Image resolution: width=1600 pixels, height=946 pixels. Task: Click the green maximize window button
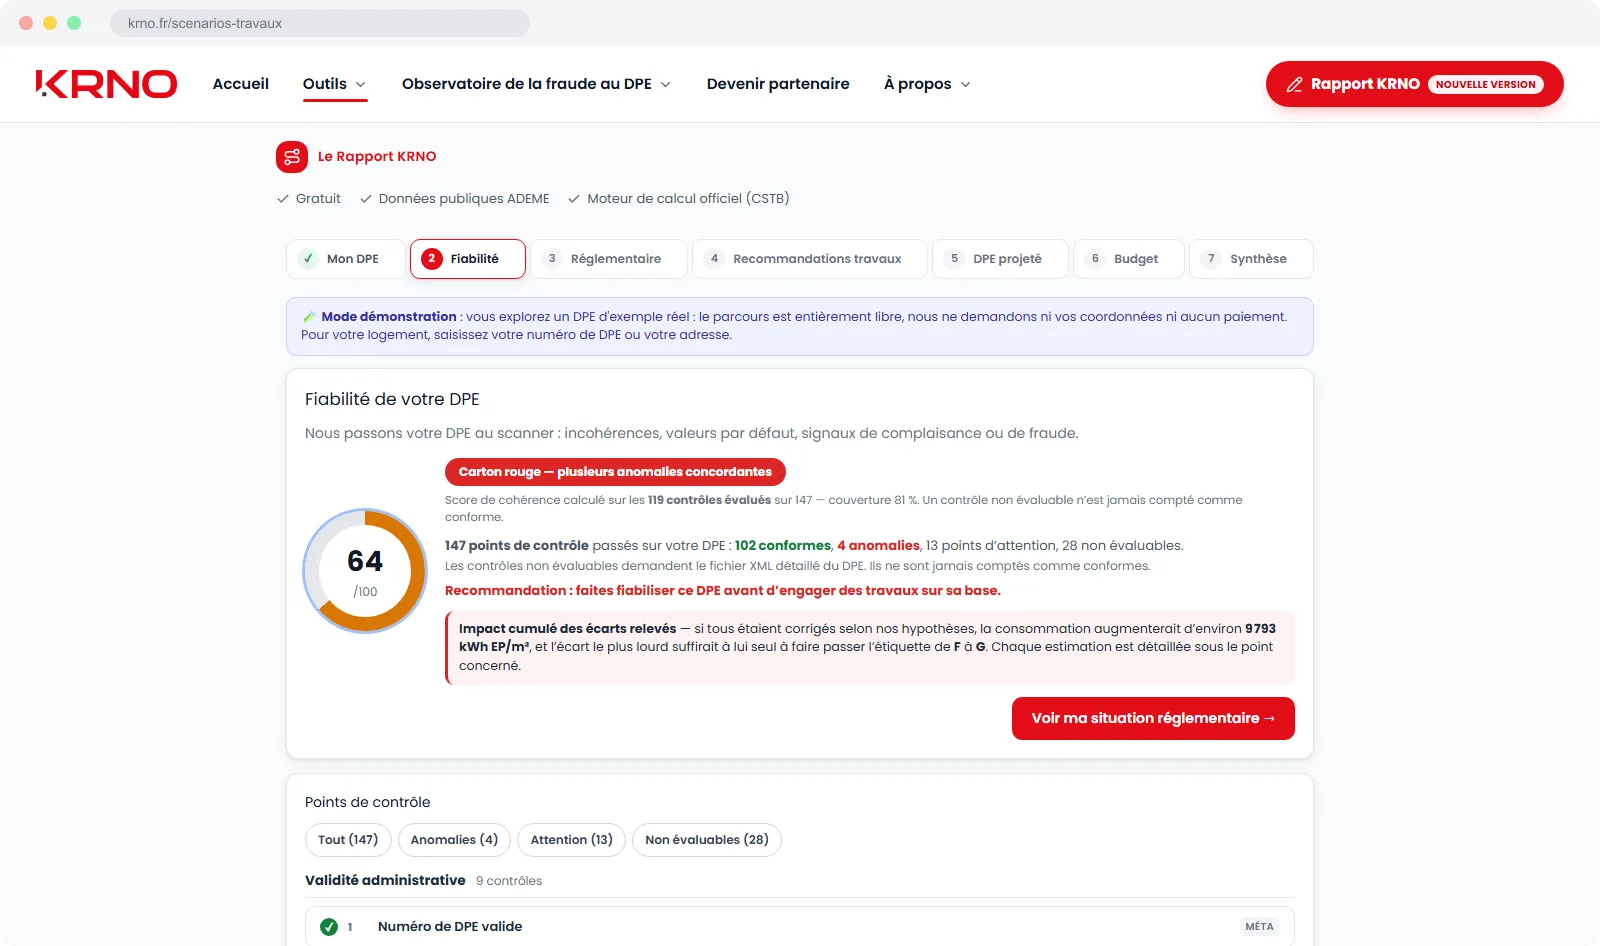click(x=74, y=23)
